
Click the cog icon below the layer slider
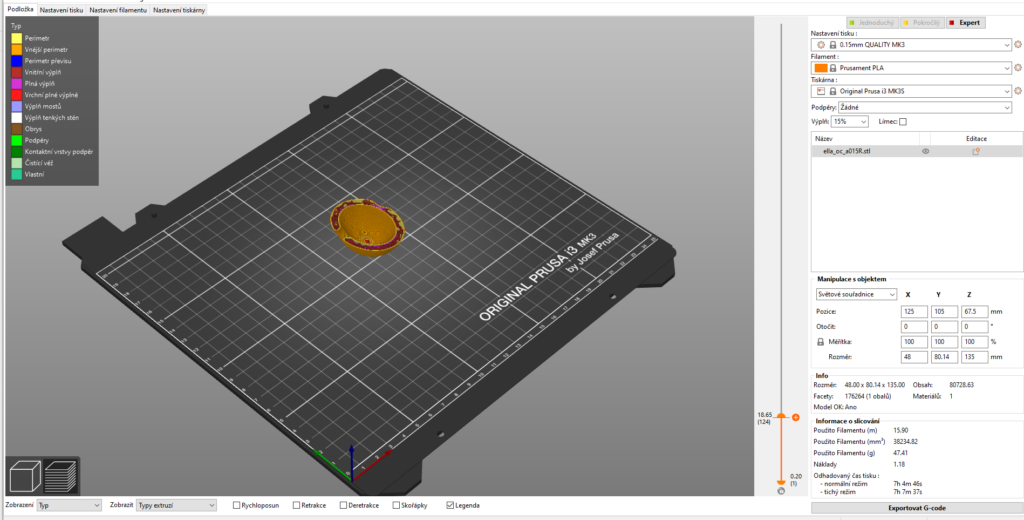click(781, 491)
